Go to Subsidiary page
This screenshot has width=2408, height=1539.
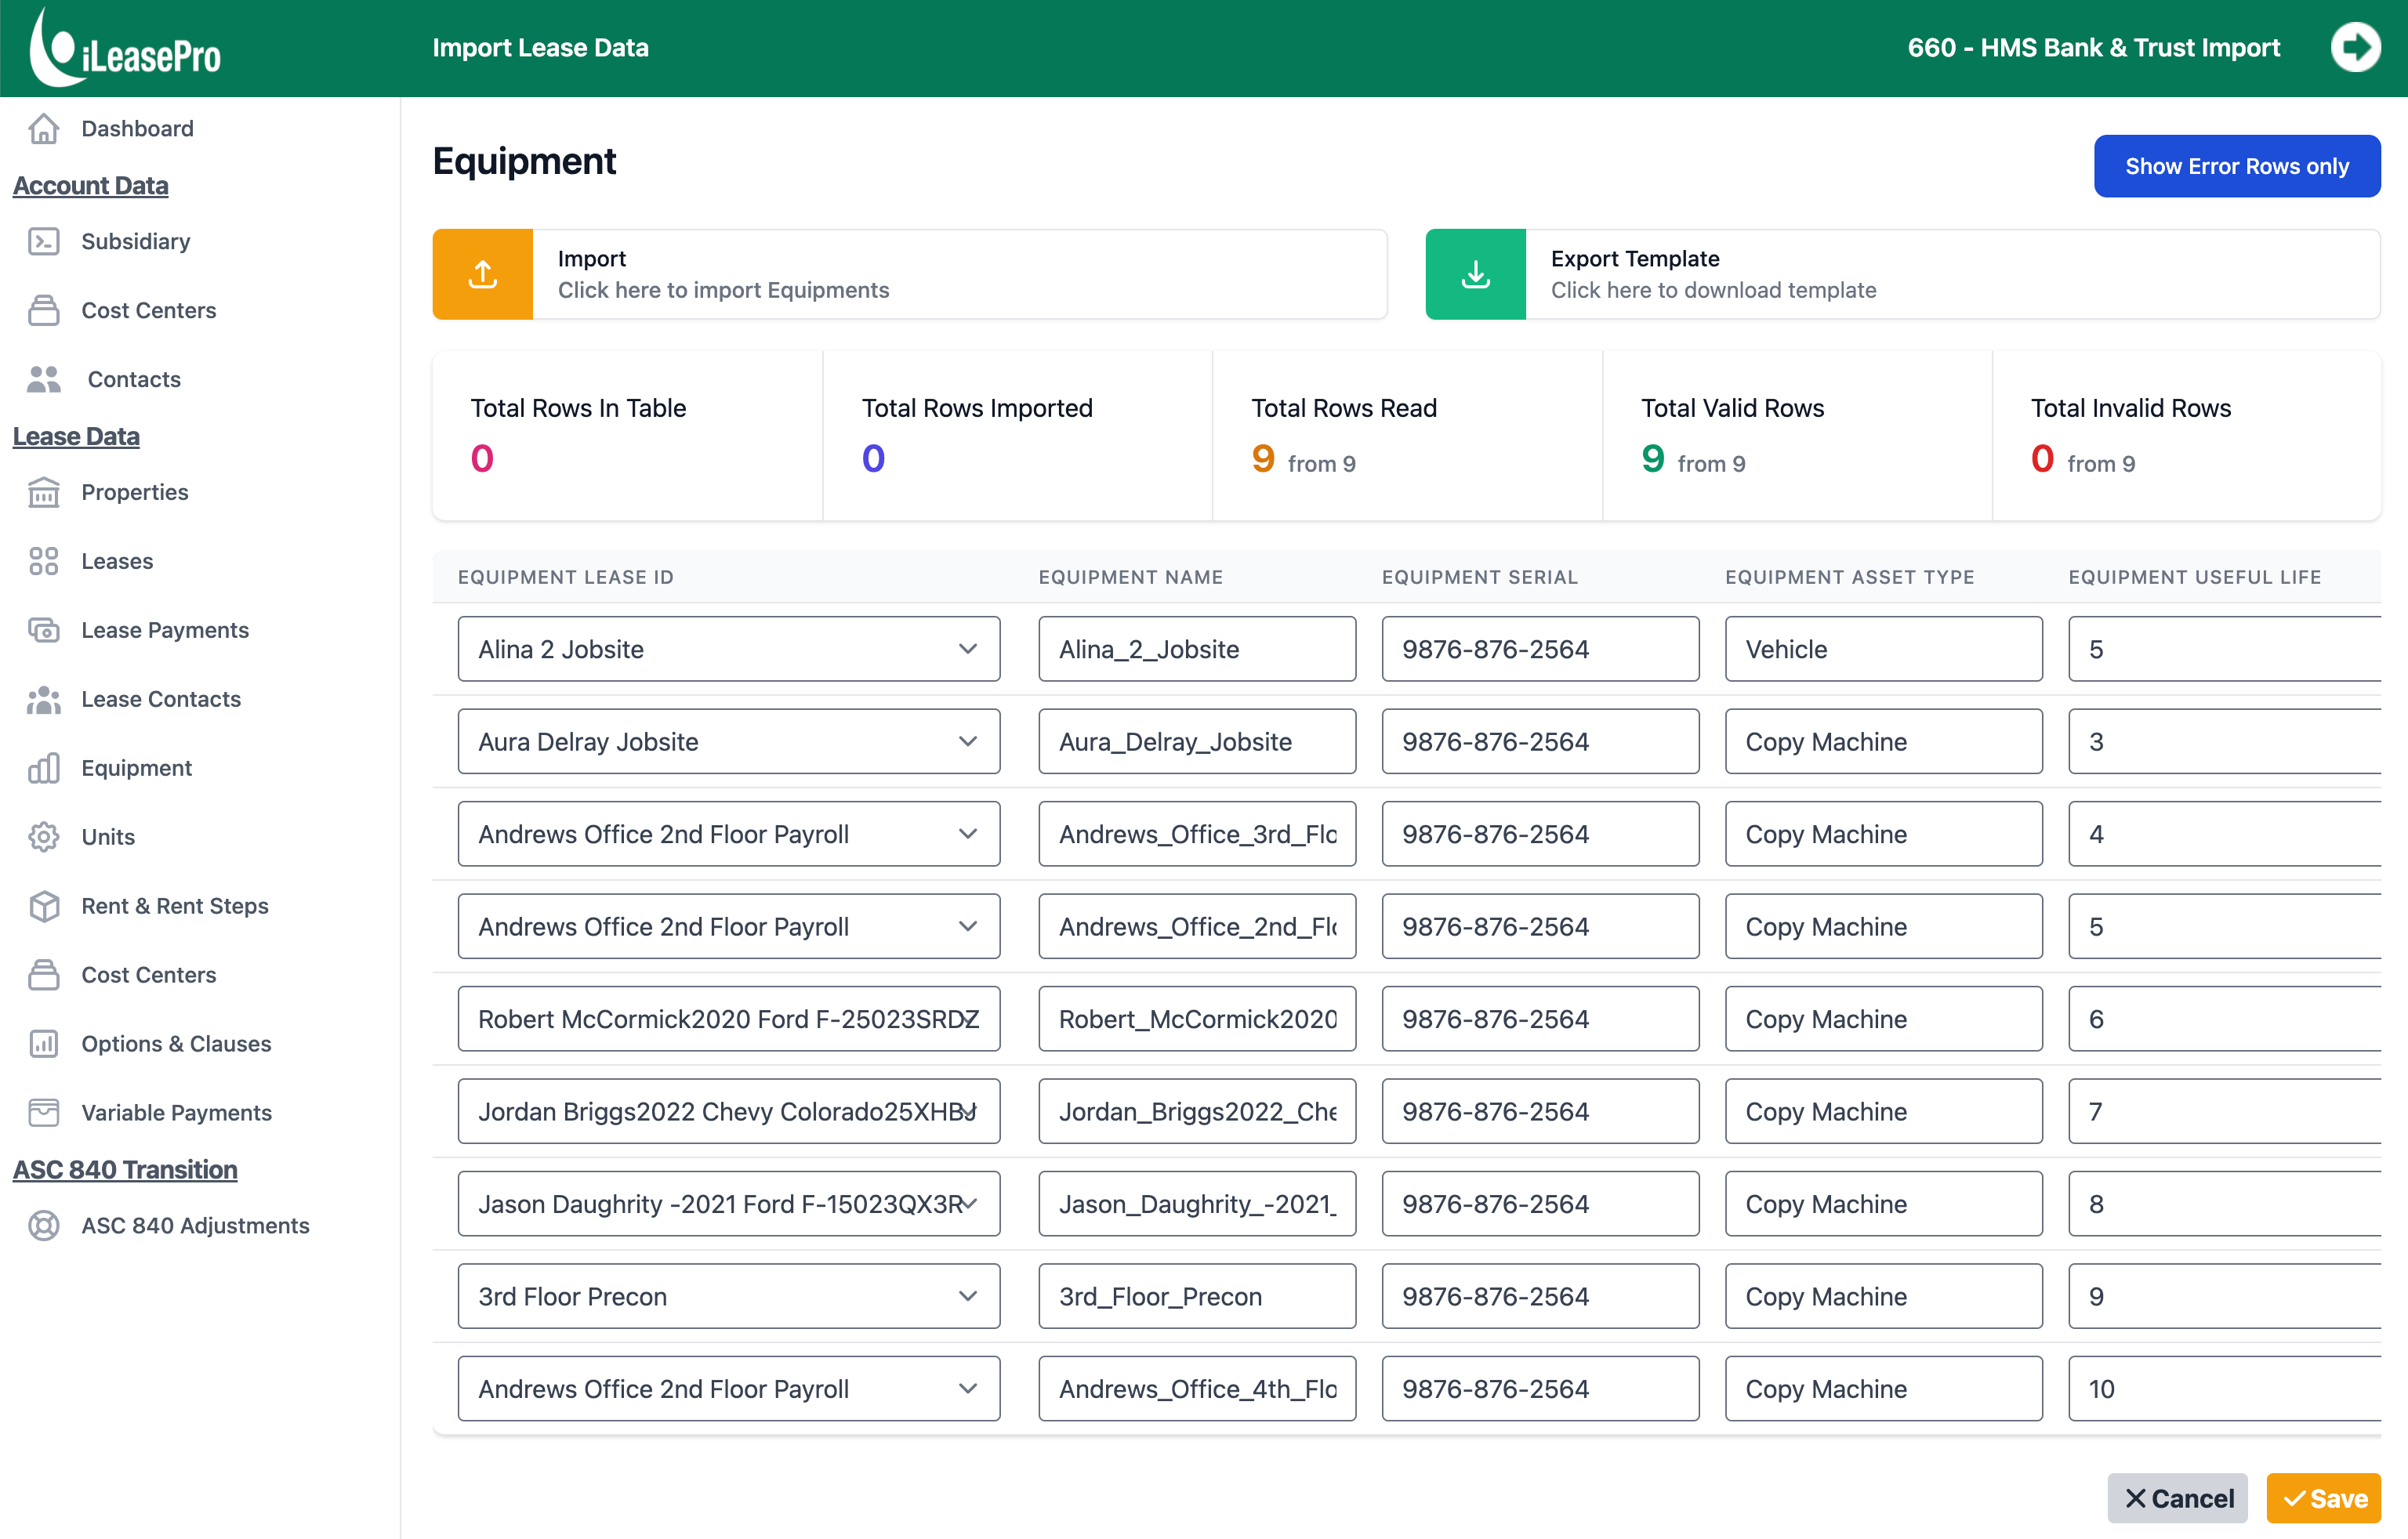click(136, 241)
